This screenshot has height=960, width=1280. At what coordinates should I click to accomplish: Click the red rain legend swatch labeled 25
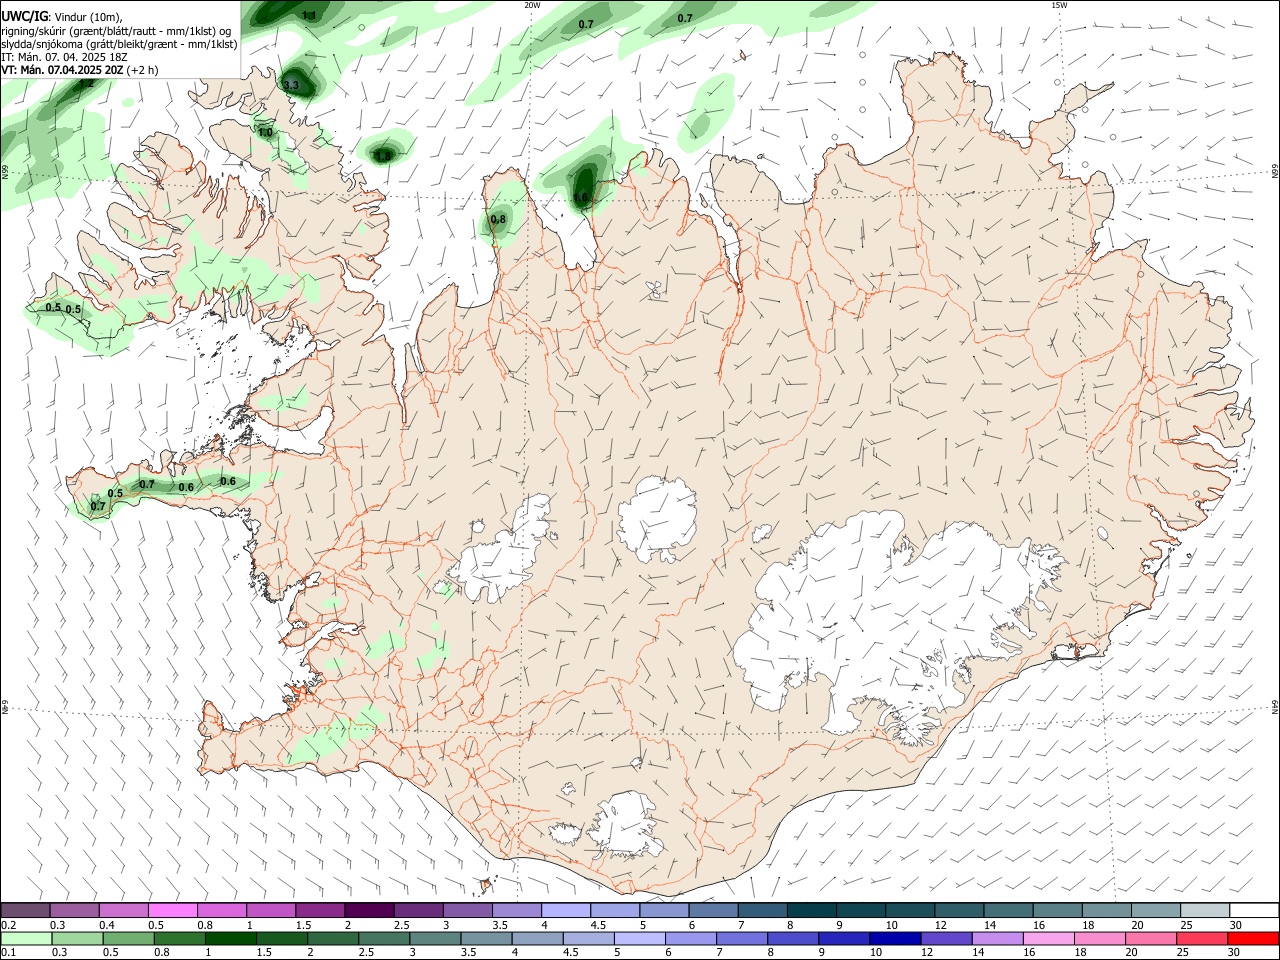pyautogui.click(x=1201, y=938)
